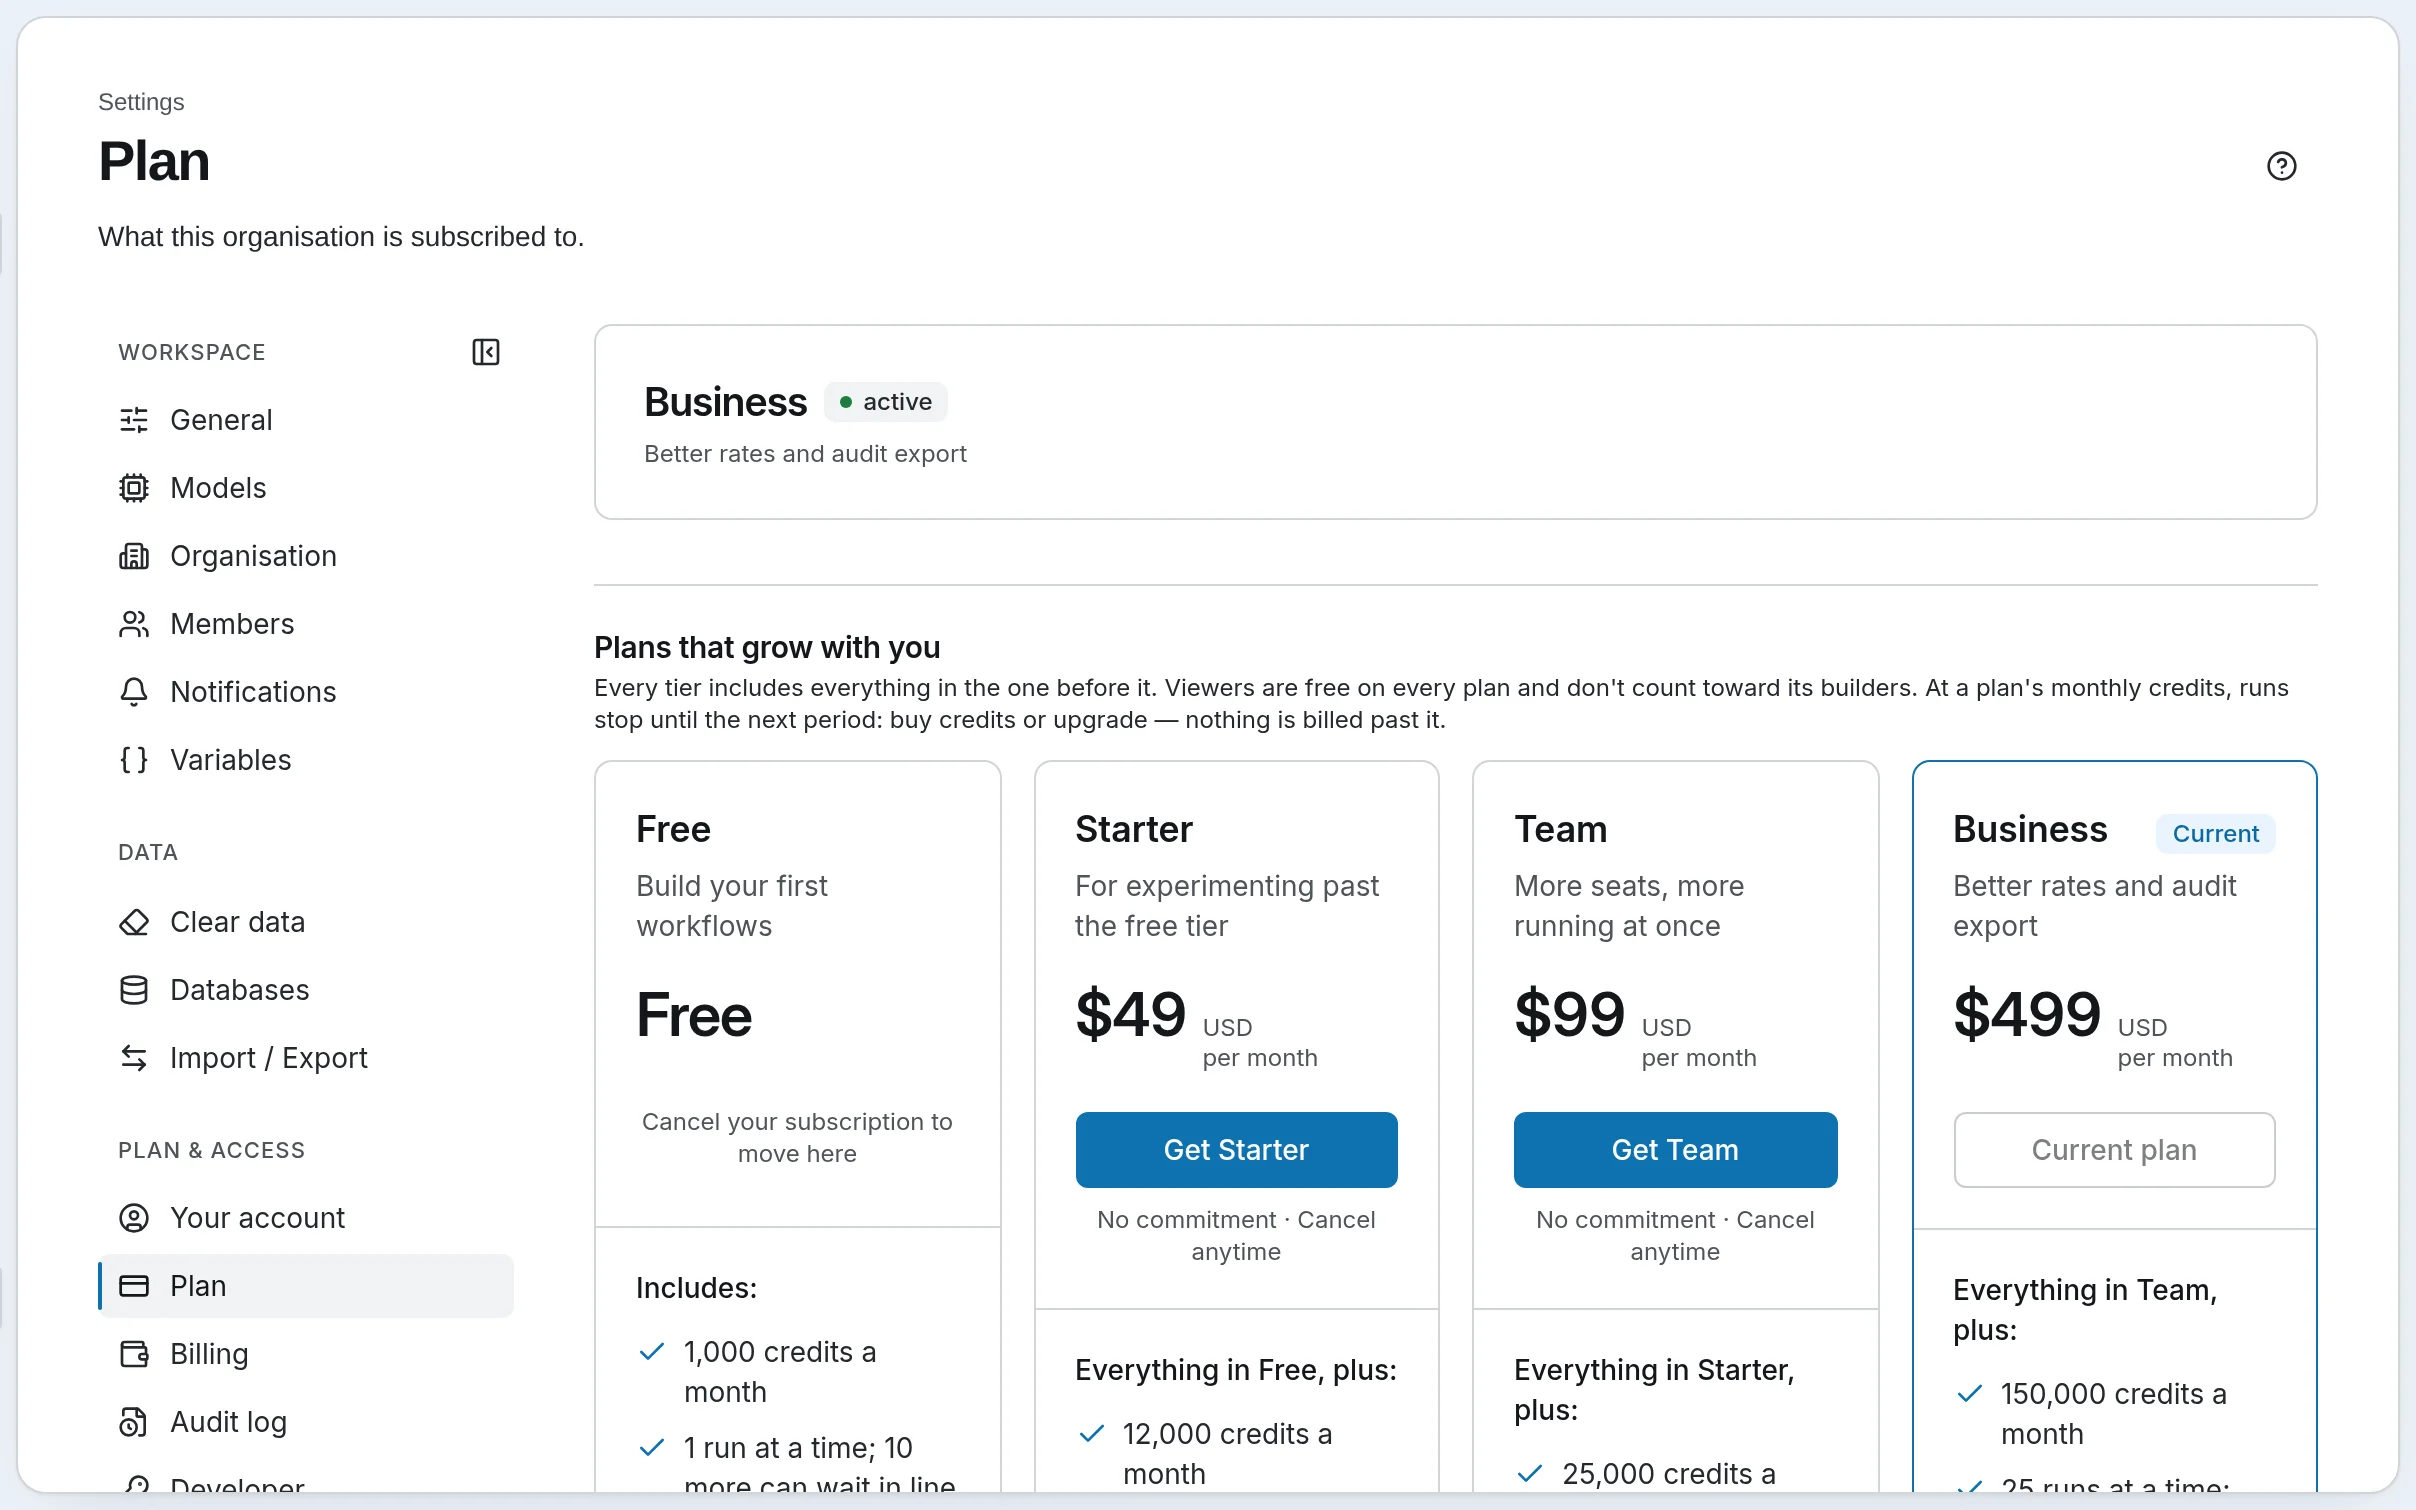Click the Current plan button
Image resolution: width=2416 pixels, height=1510 pixels.
[x=2114, y=1150]
